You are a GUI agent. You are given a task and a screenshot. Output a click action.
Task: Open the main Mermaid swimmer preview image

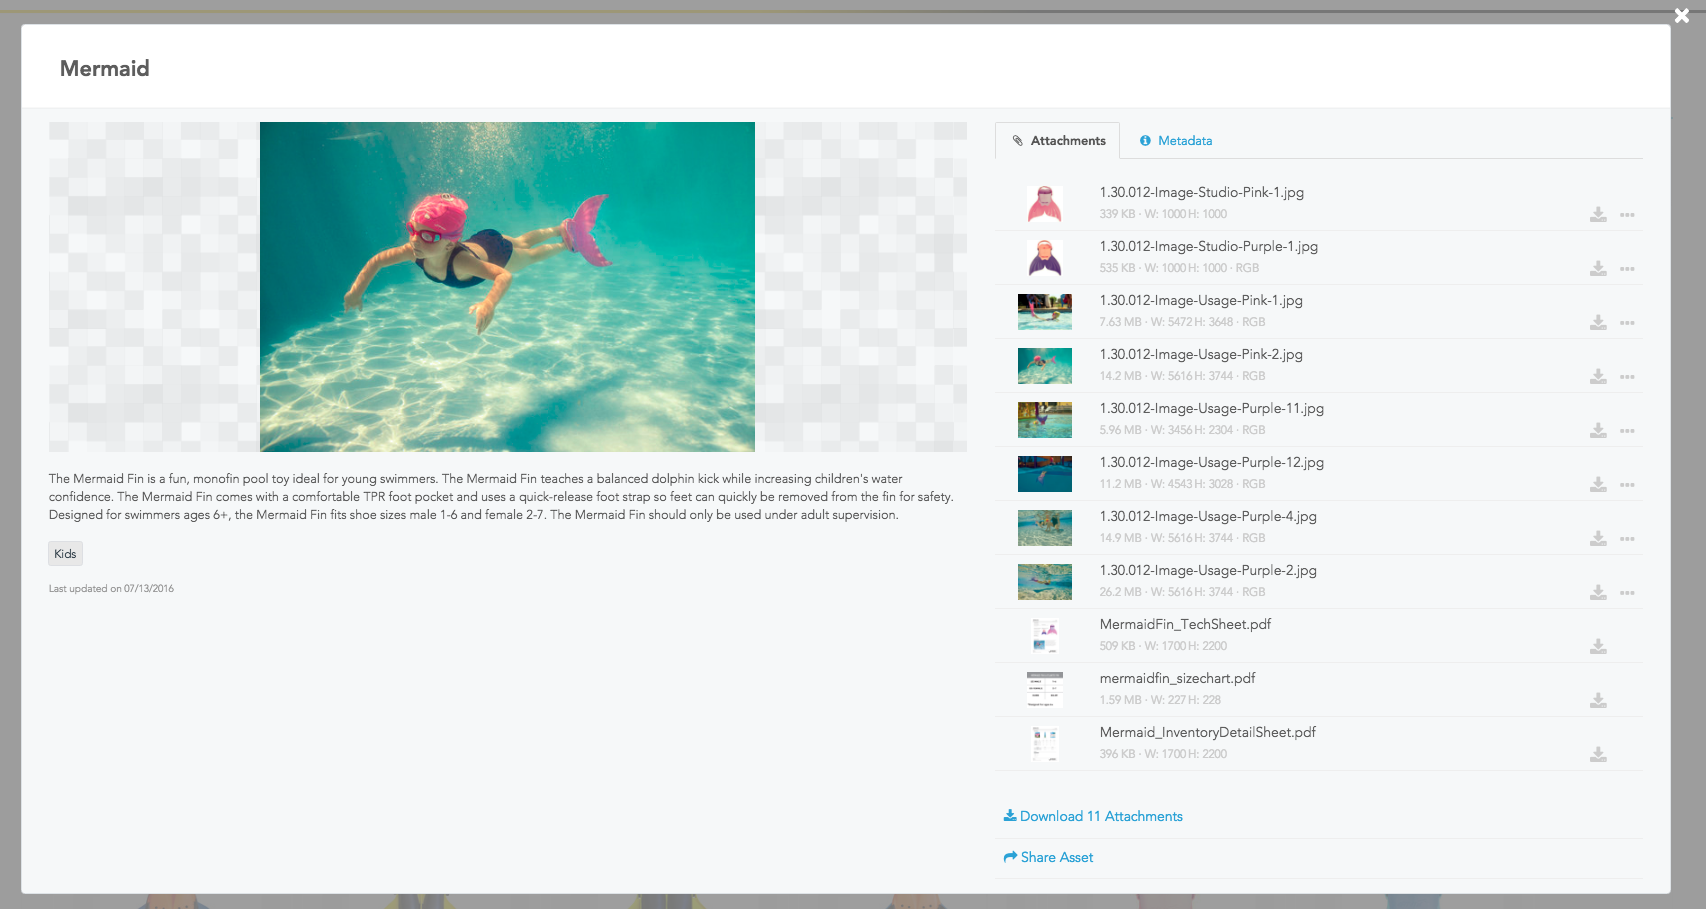pyautogui.click(x=507, y=287)
